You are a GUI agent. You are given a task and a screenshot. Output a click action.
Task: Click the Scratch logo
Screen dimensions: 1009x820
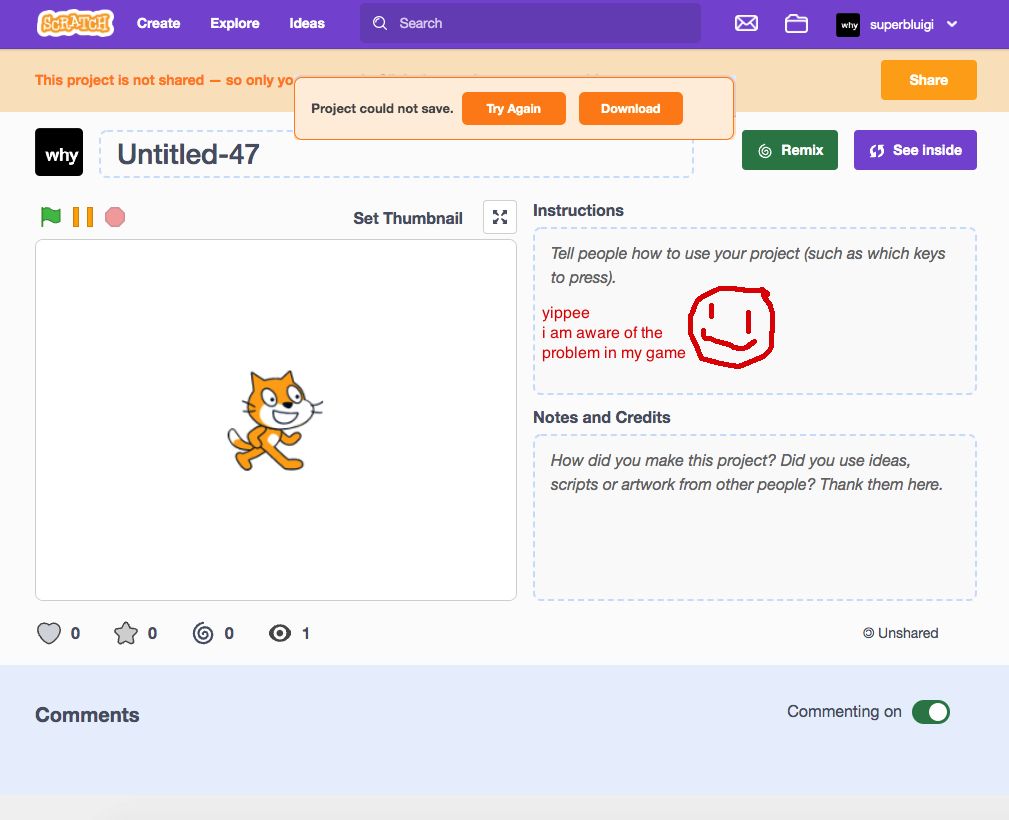coord(75,23)
